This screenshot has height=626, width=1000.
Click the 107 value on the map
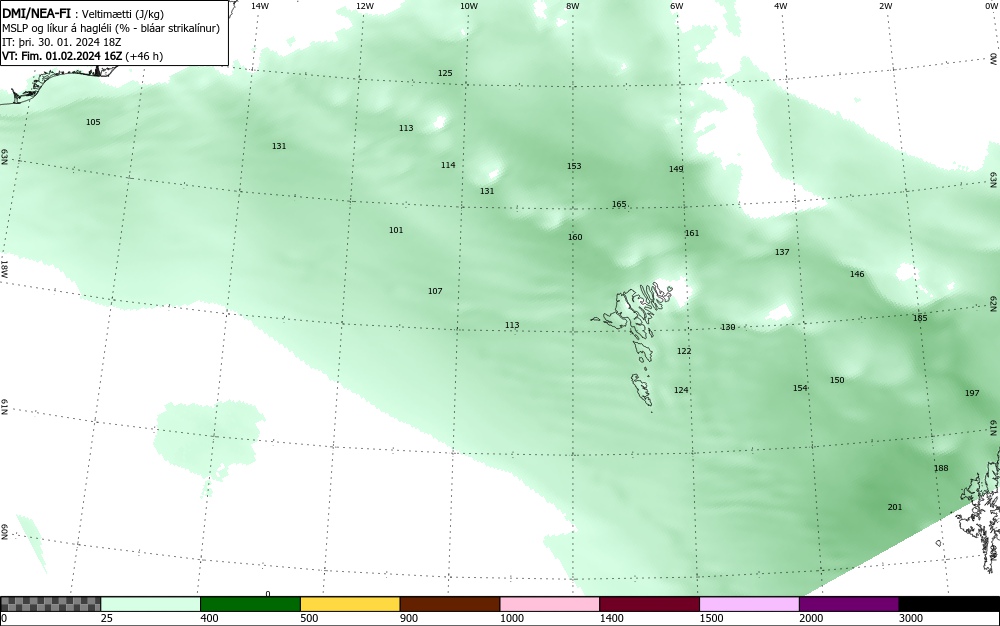(435, 291)
